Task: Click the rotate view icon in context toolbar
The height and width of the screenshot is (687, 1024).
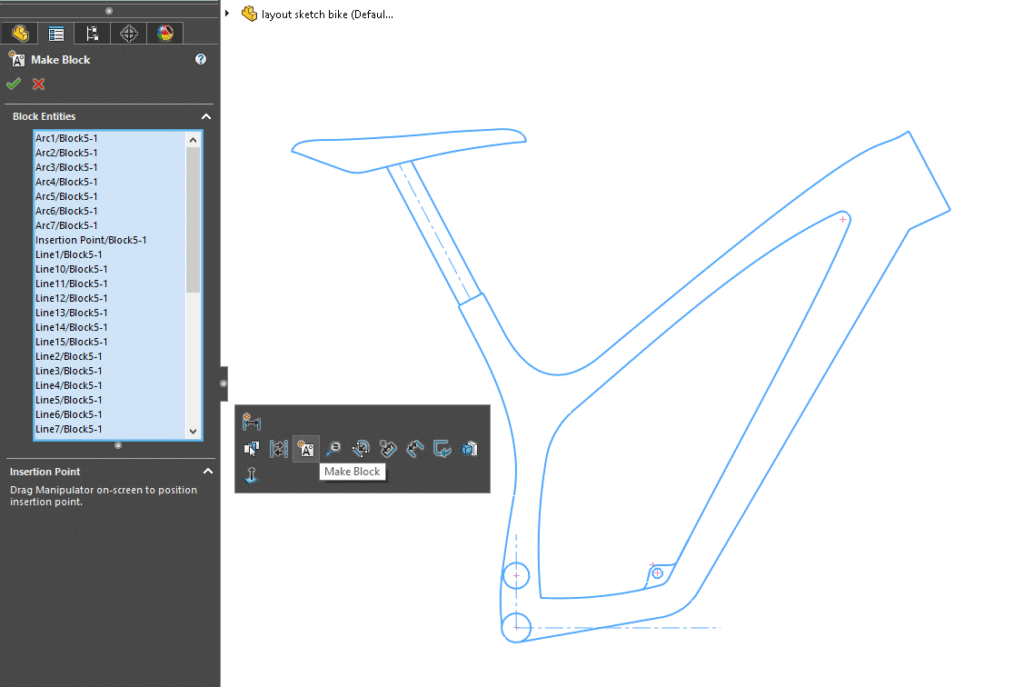Action: click(362, 449)
